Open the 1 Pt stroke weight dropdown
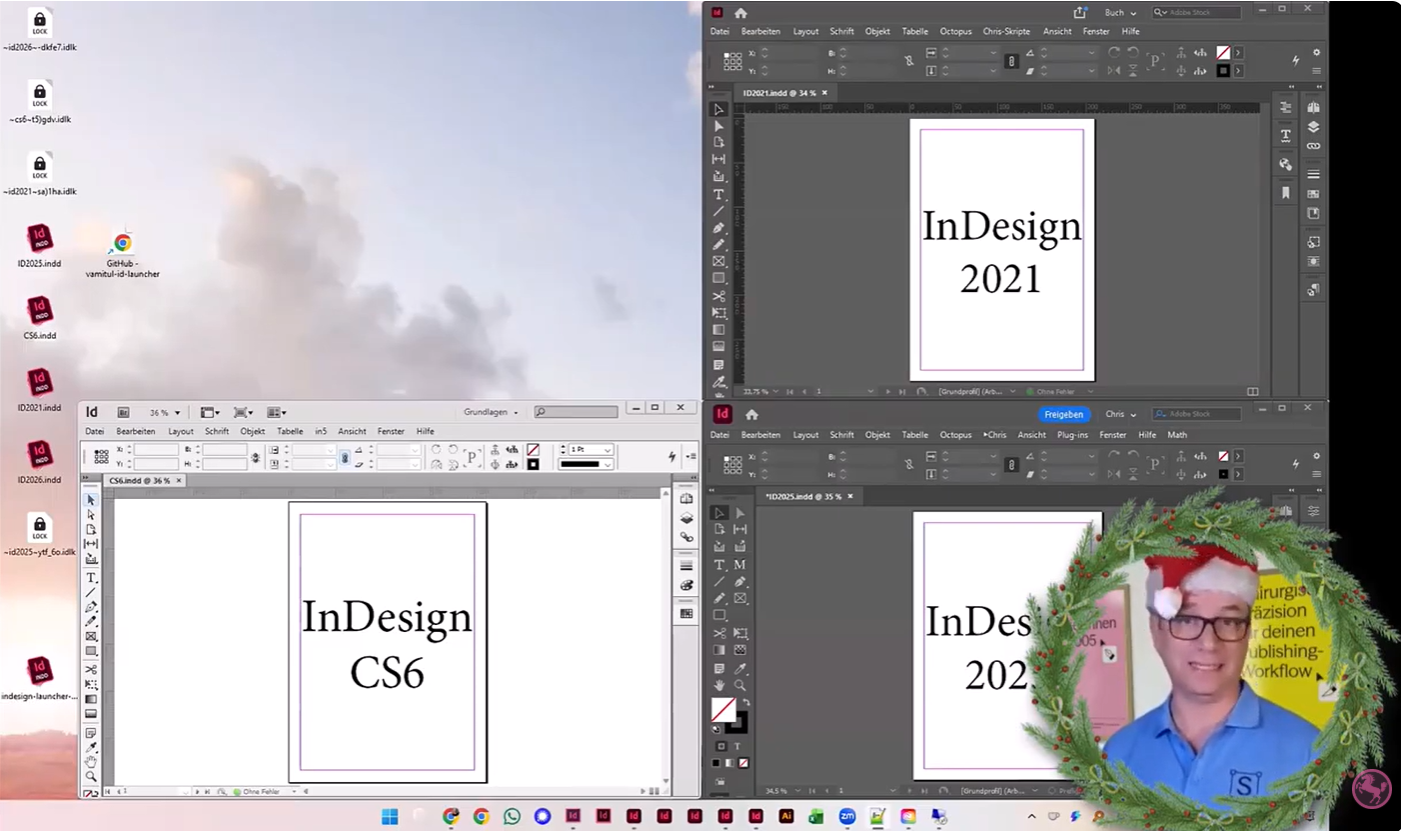The width and height of the screenshot is (1401, 831). point(608,450)
